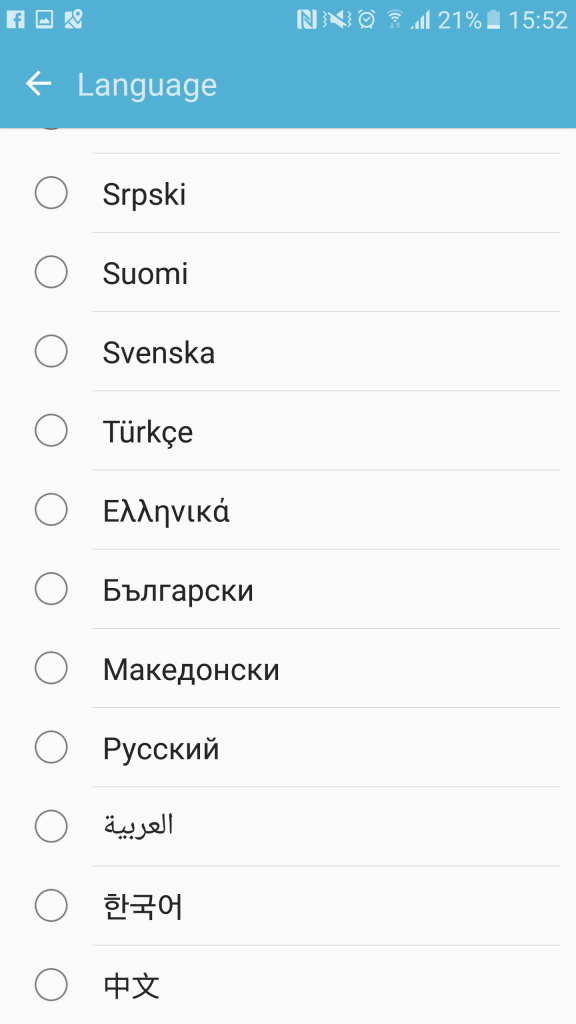Tap the Wi-Fi status icon
This screenshot has height=1024, width=576.
(394, 20)
